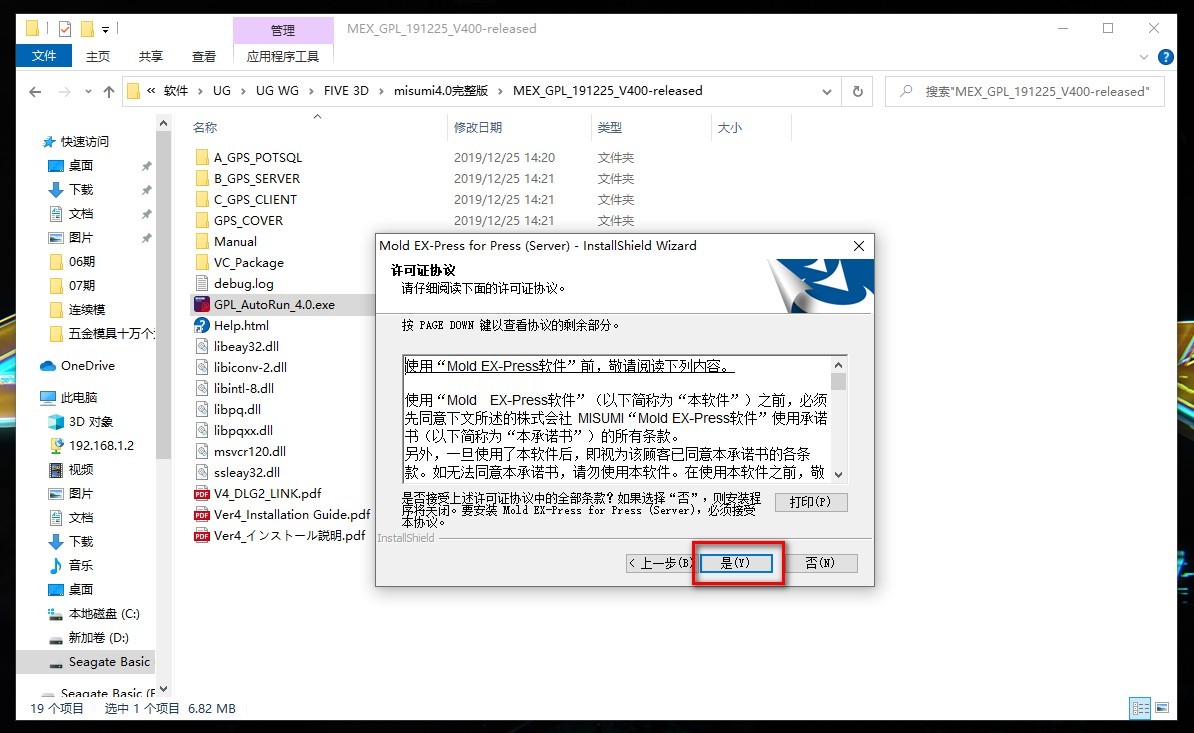Click inside the folder search box
This screenshot has width=1194, height=733.
point(1024,91)
